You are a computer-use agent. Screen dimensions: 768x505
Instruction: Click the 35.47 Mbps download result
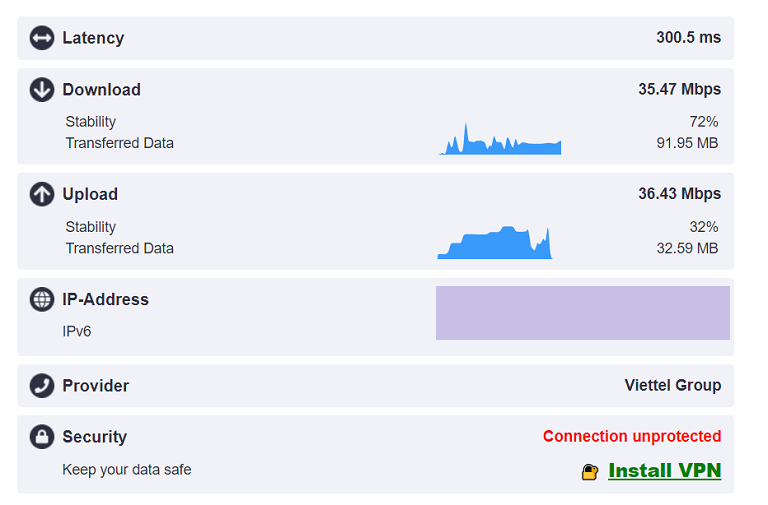coord(679,89)
